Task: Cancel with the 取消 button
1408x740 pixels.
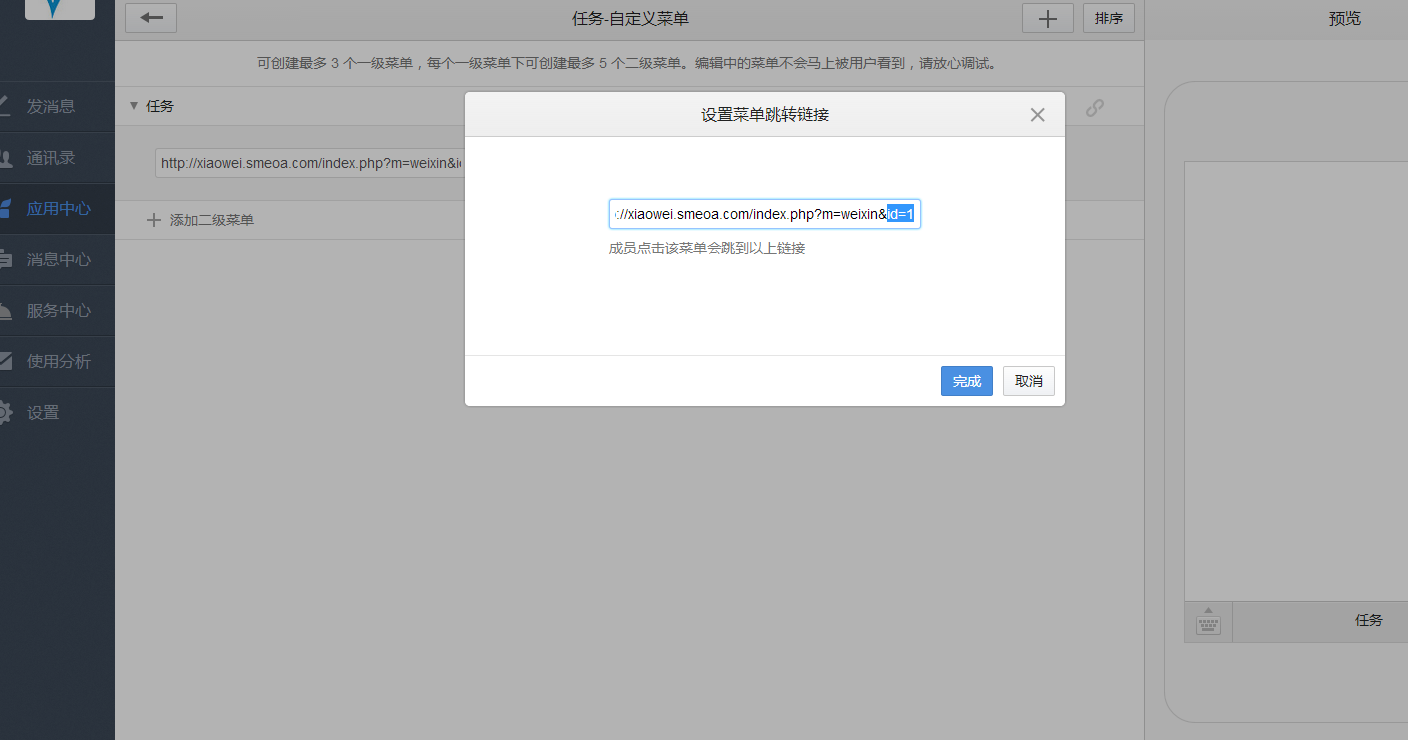Action: (x=1029, y=381)
